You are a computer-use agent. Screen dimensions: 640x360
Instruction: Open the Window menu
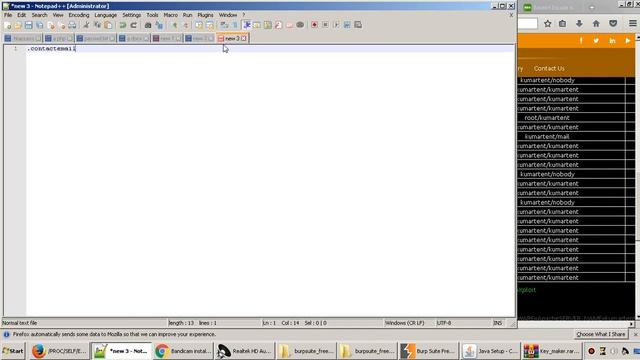click(228, 15)
